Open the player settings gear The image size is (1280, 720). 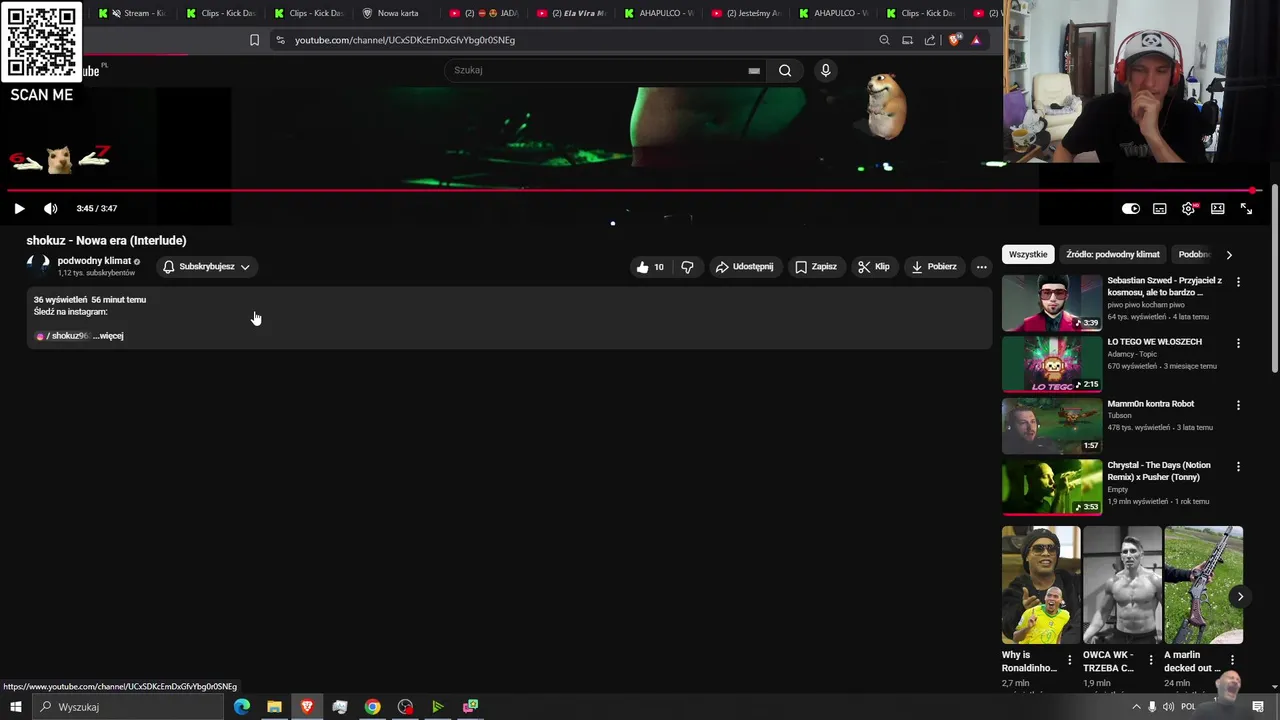[1188, 209]
